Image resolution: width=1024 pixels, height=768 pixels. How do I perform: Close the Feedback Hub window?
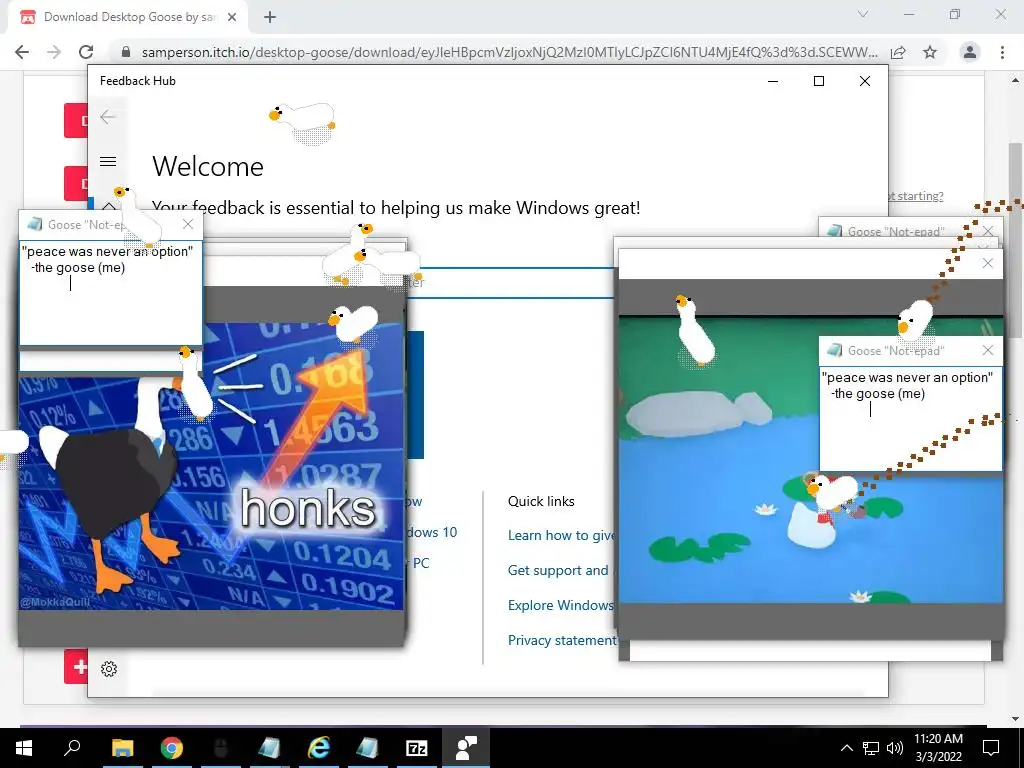click(x=865, y=81)
